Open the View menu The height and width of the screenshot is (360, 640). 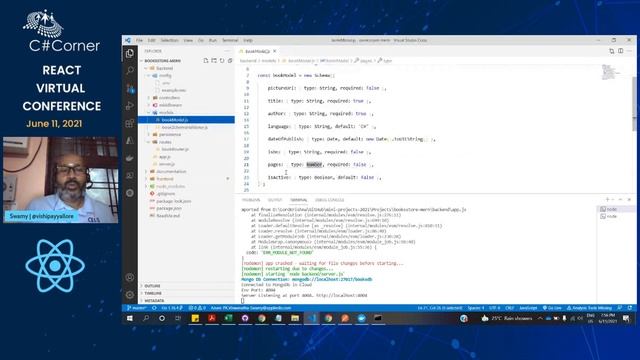(188, 40)
